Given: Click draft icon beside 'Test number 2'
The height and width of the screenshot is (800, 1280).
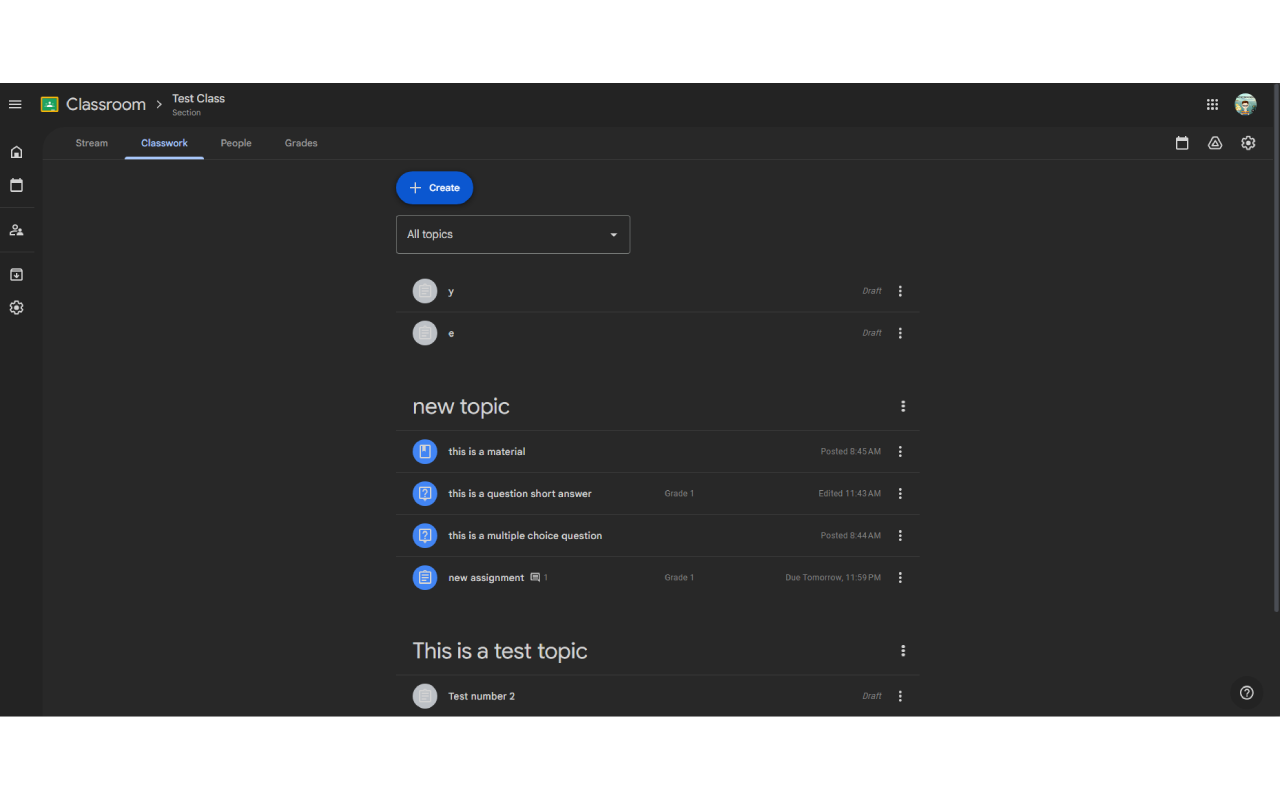Looking at the screenshot, I should (425, 696).
